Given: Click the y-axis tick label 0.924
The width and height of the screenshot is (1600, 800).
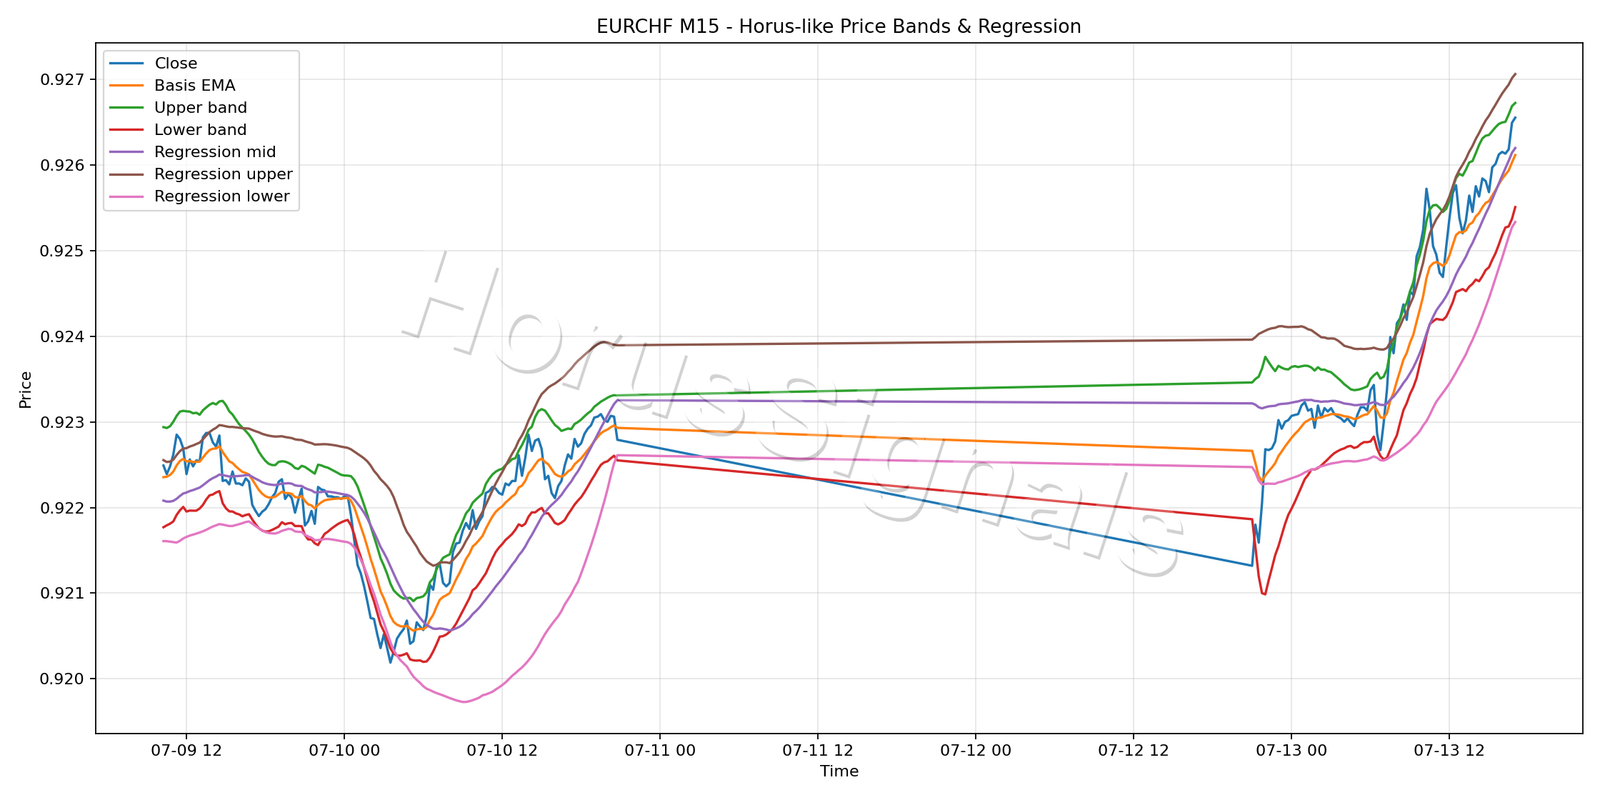Looking at the screenshot, I should tap(62, 337).
